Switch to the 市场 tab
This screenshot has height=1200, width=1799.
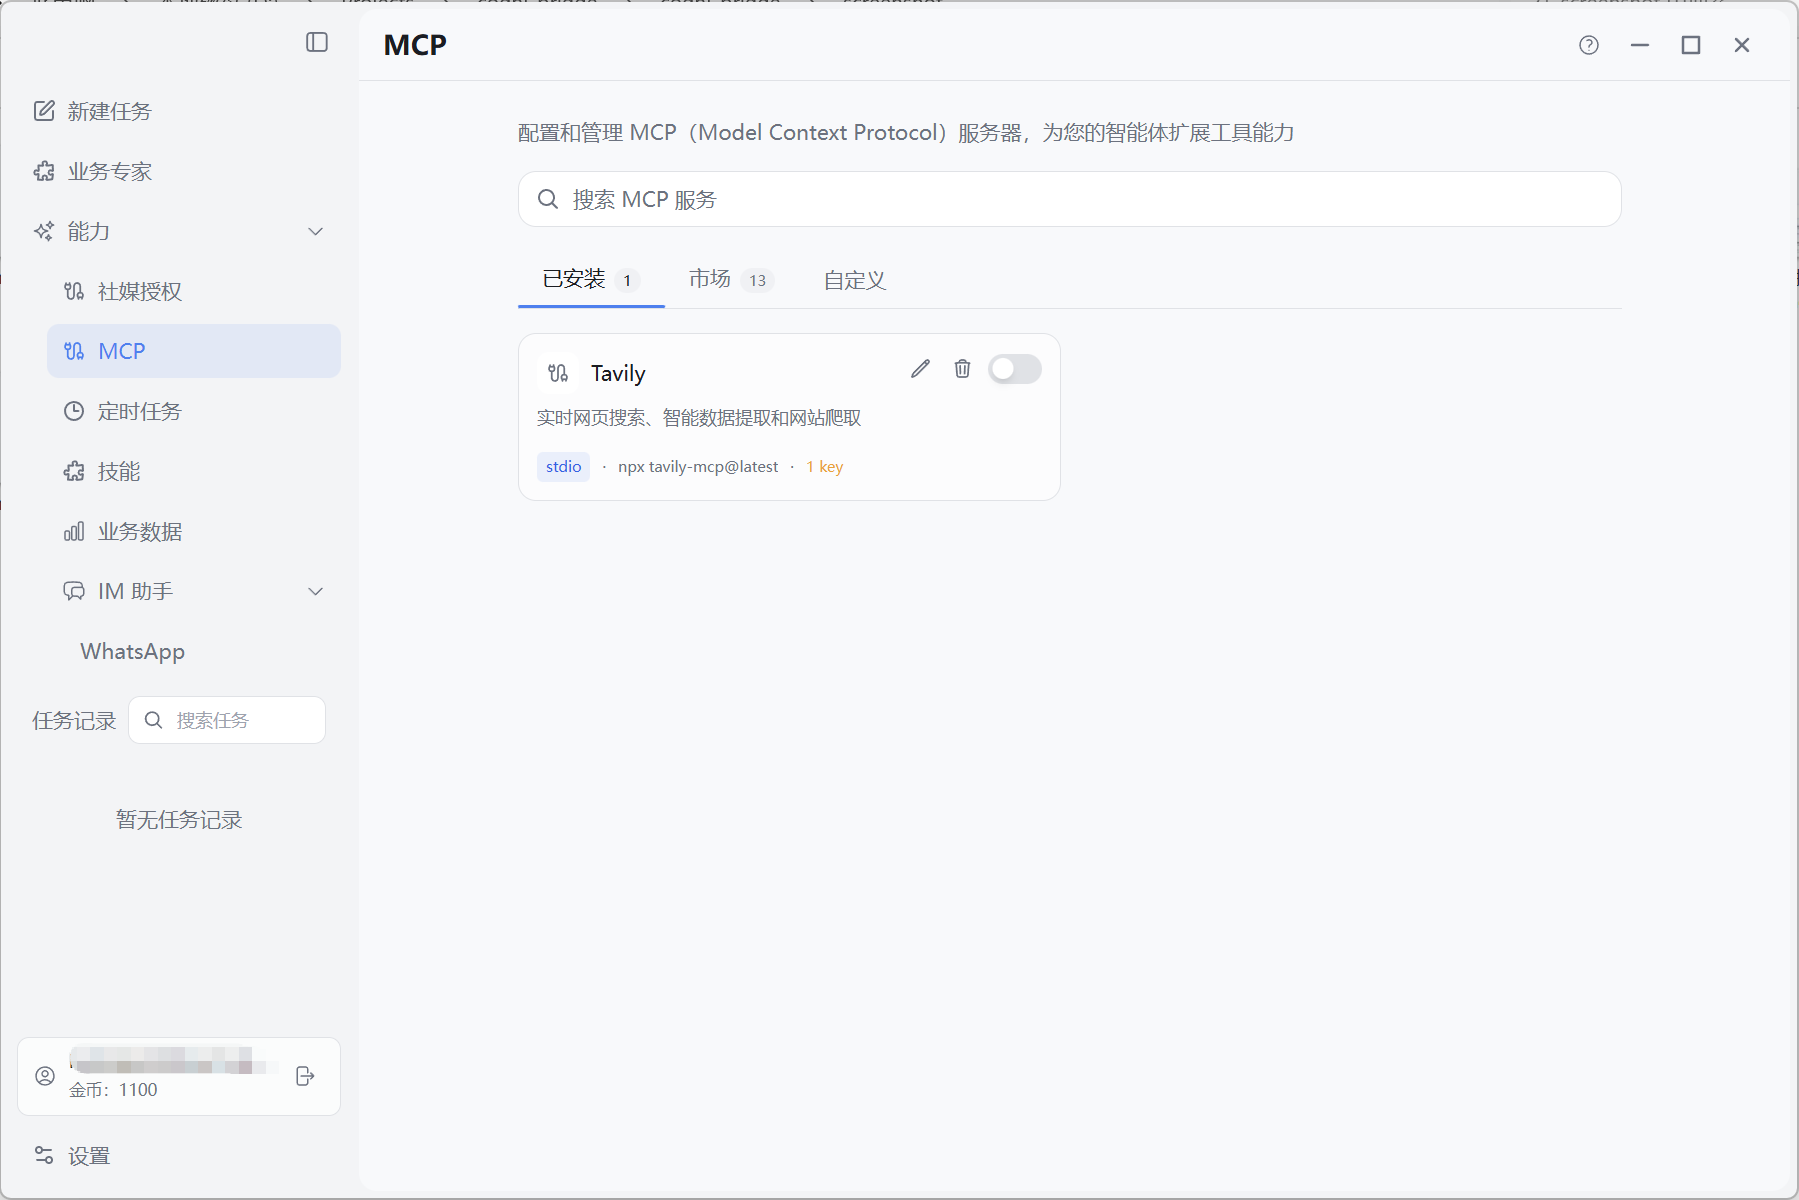(x=730, y=280)
